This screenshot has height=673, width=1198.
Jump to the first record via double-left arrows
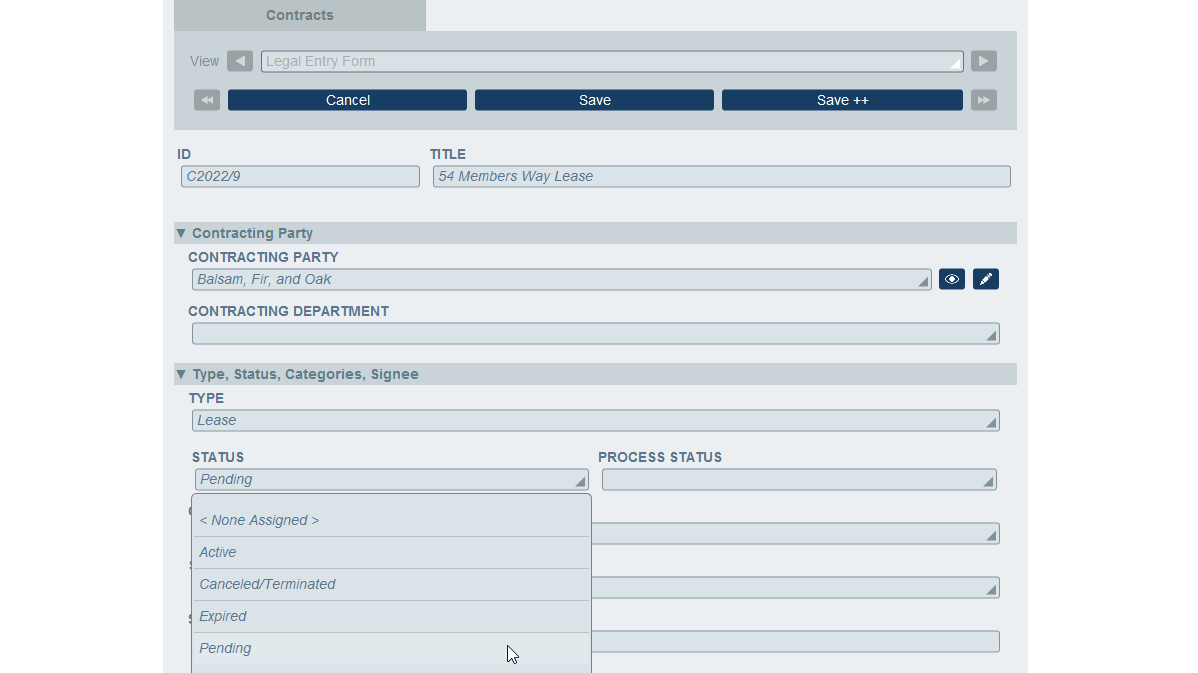click(206, 100)
